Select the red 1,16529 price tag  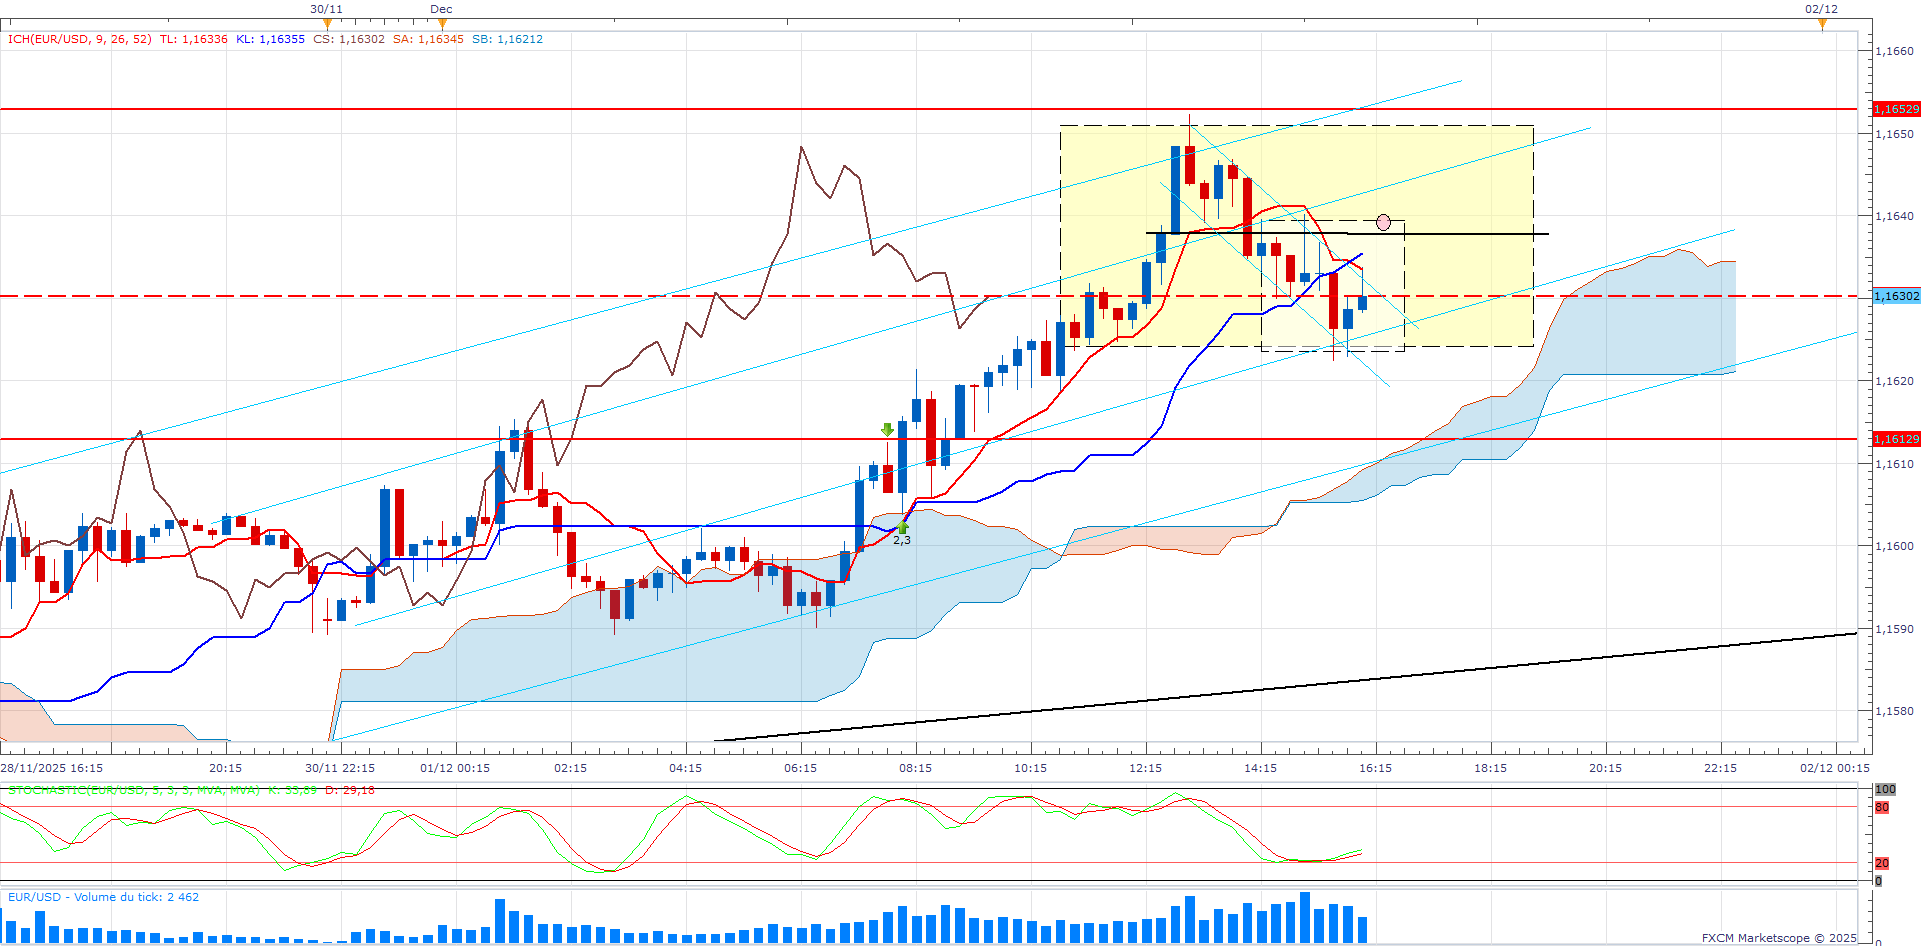pyautogui.click(x=1896, y=109)
